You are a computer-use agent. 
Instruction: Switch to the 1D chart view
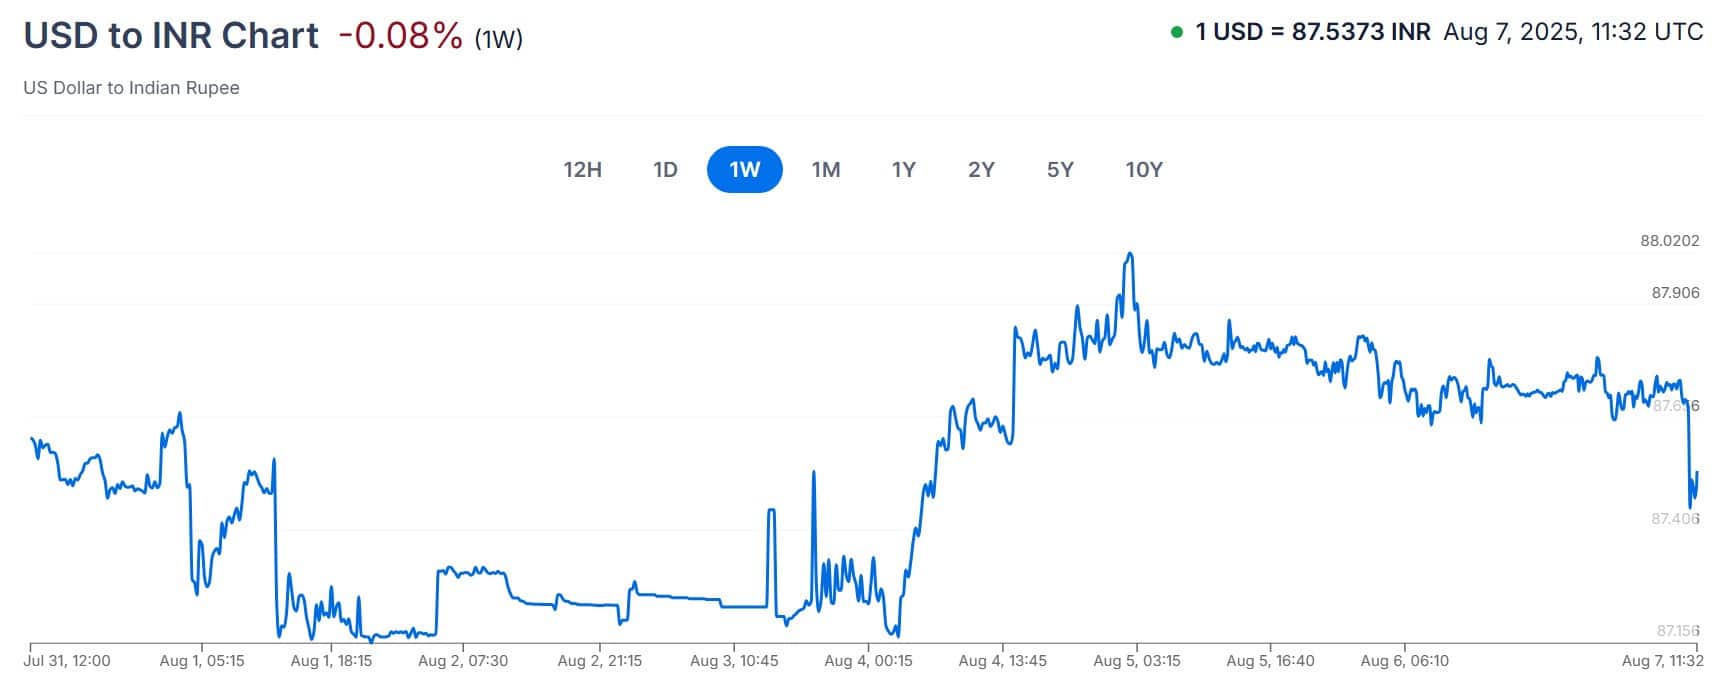click(665, 170)
